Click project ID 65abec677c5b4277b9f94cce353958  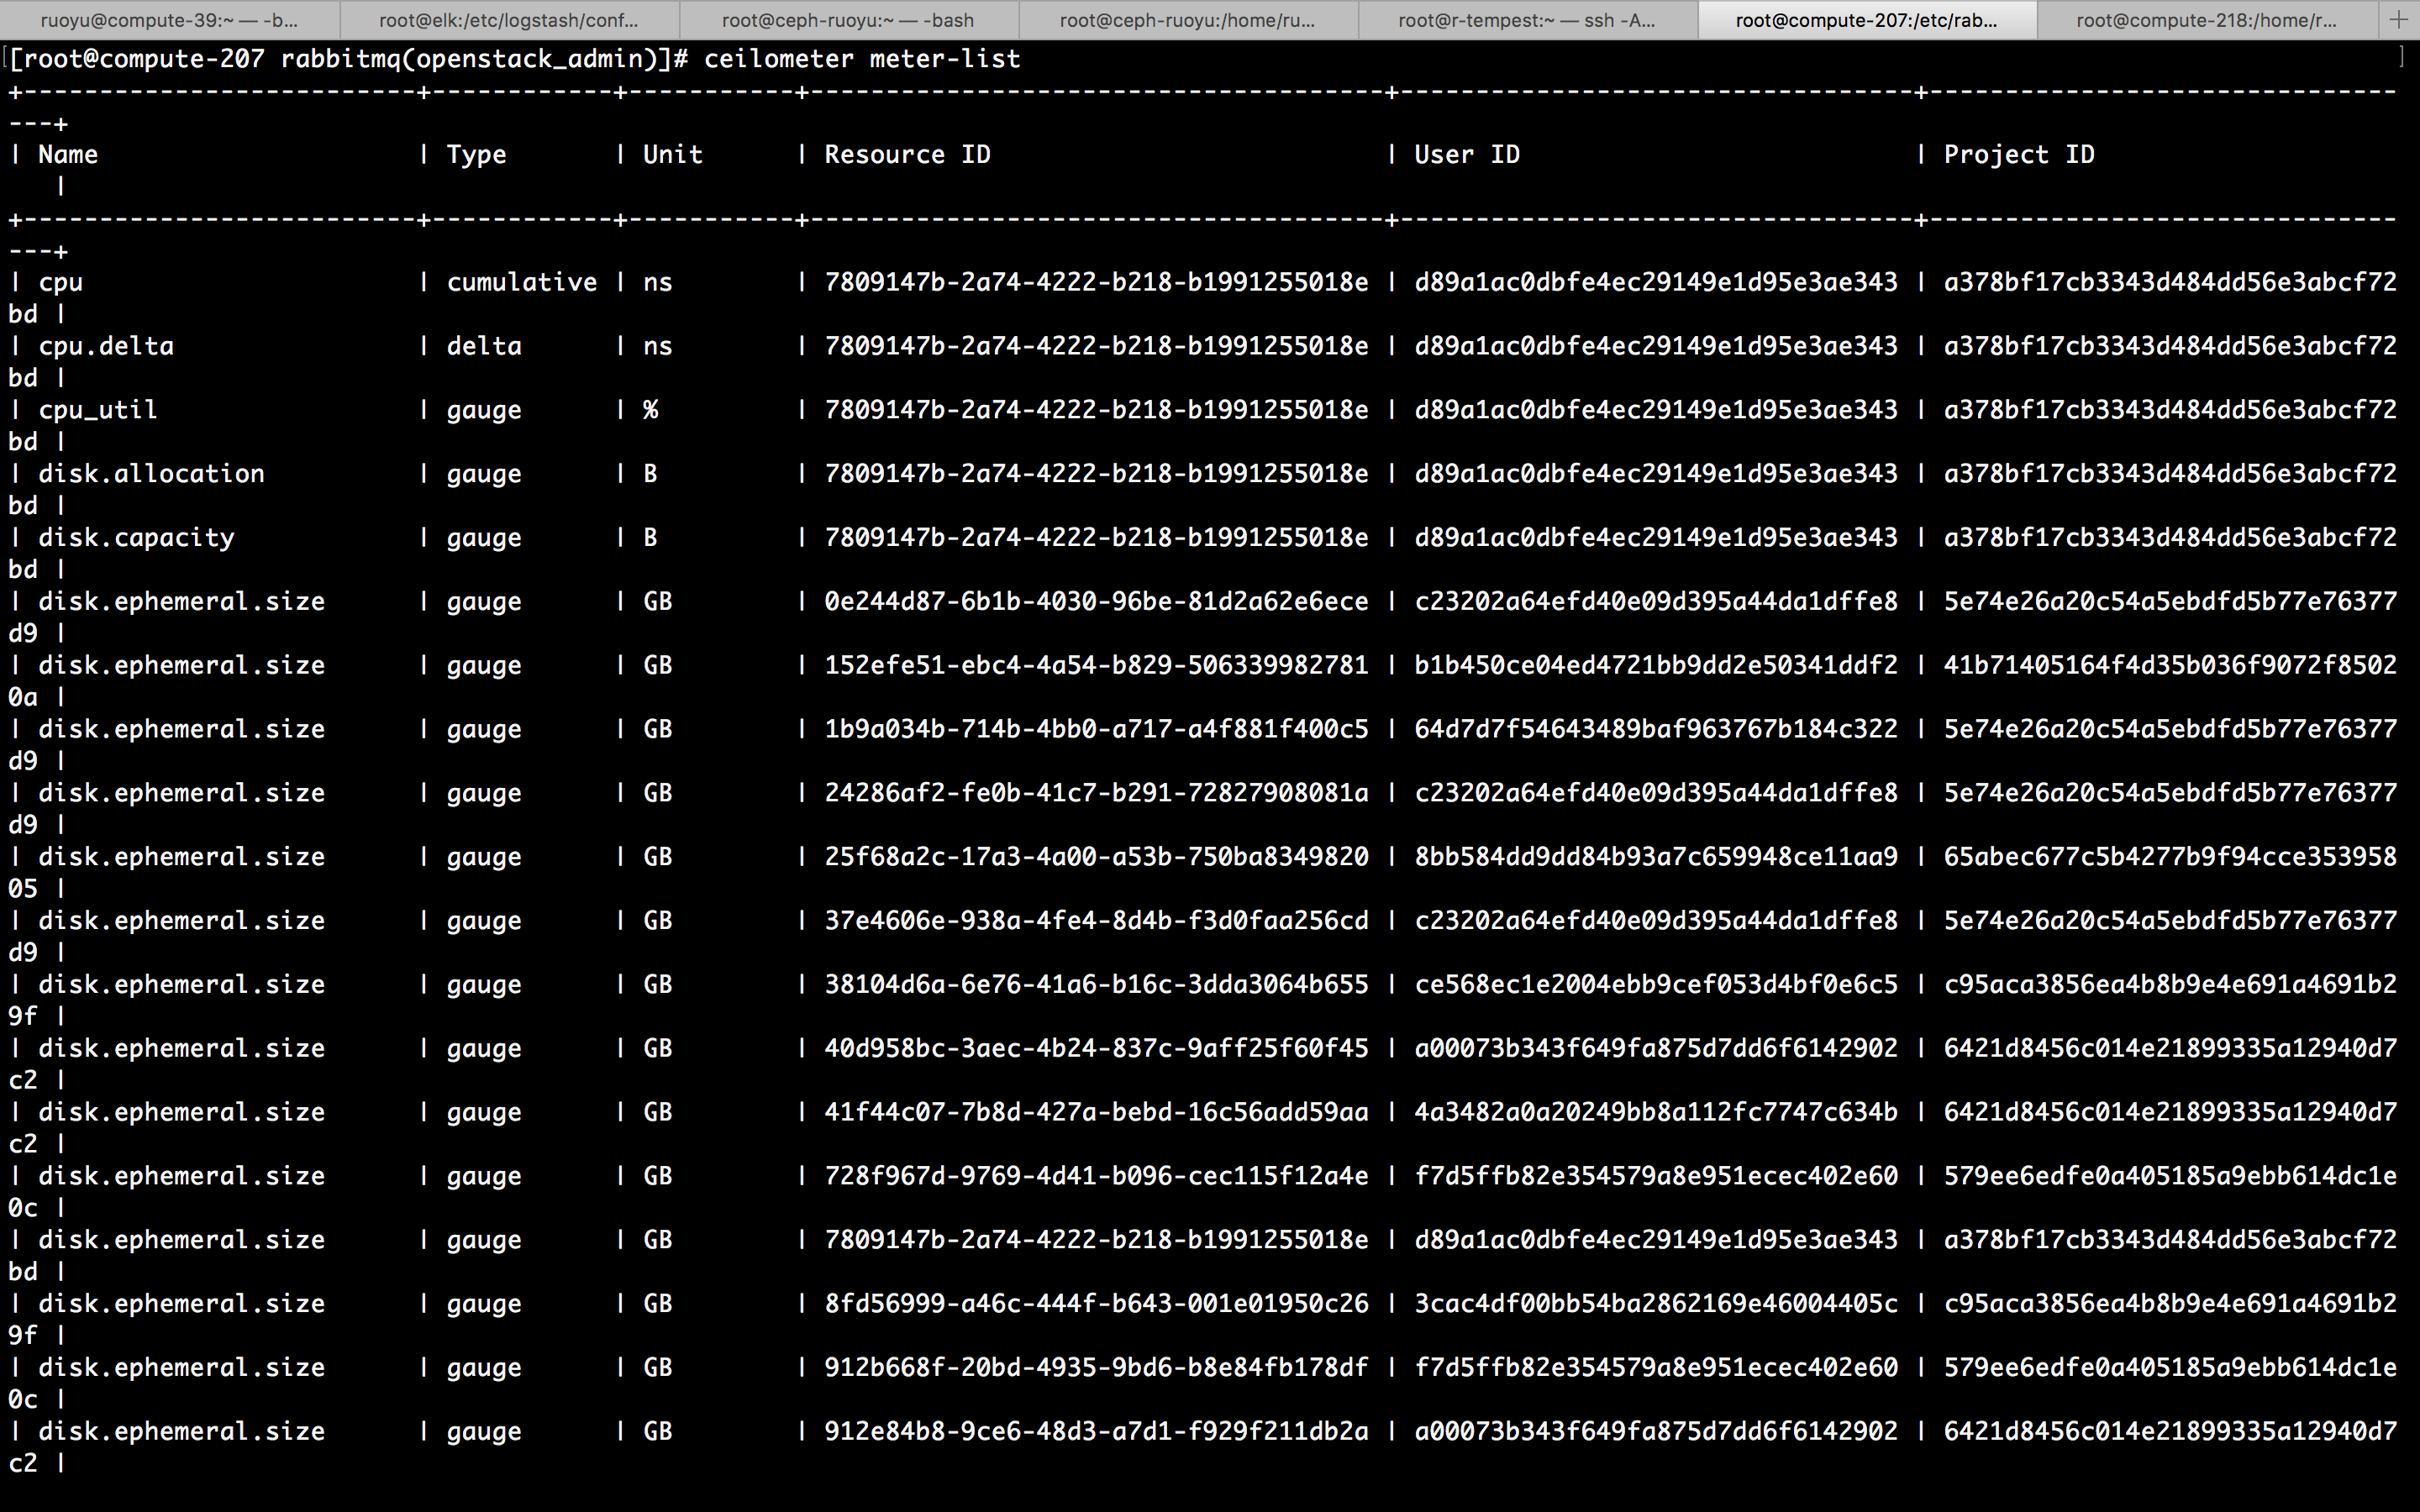tap(2170, 857)
